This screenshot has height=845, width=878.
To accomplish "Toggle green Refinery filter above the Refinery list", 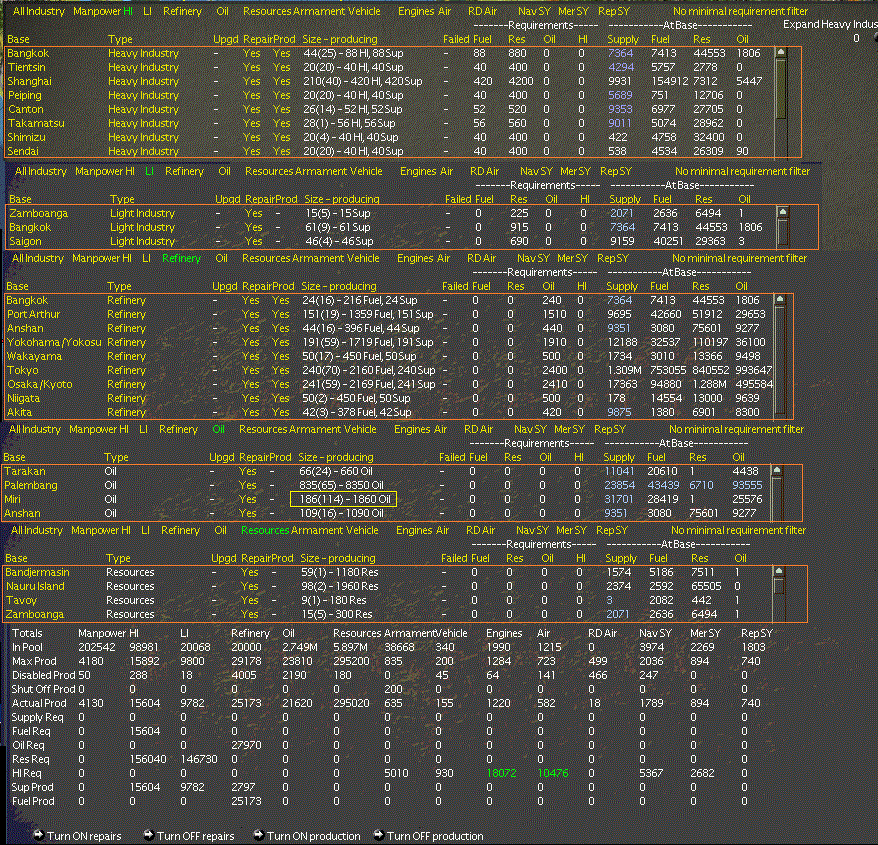I will point(181,258).
